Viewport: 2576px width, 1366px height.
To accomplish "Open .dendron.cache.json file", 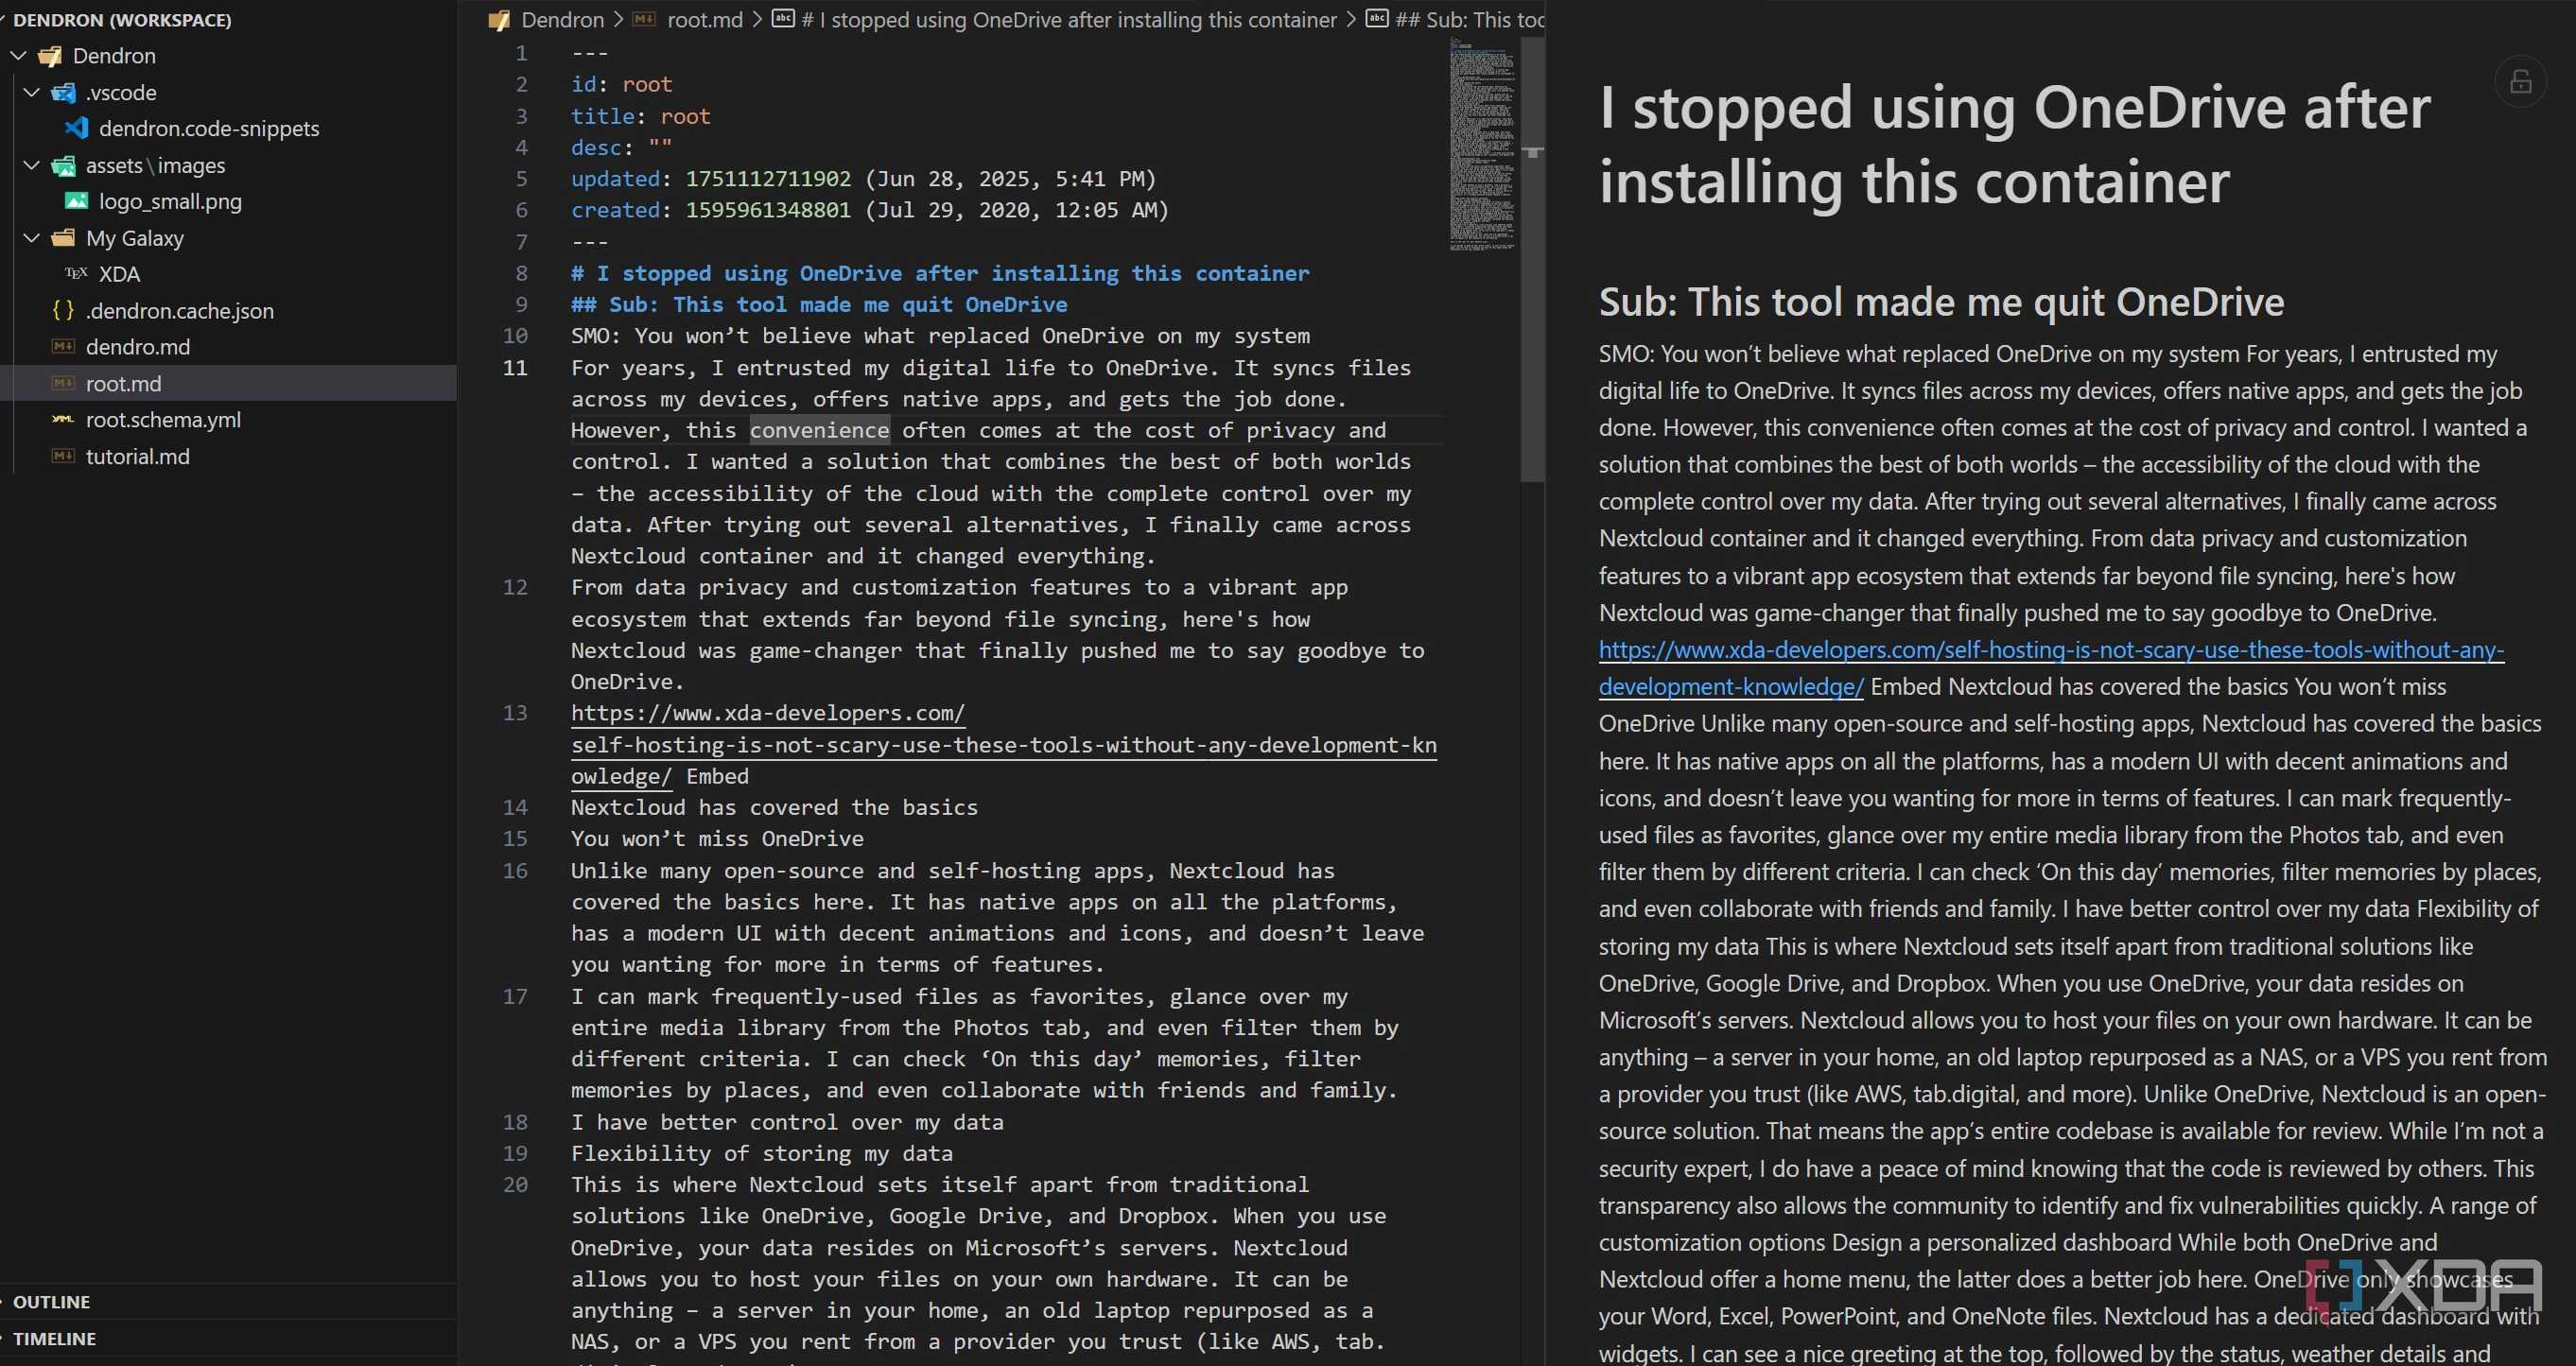I will [x=179, y=311].
